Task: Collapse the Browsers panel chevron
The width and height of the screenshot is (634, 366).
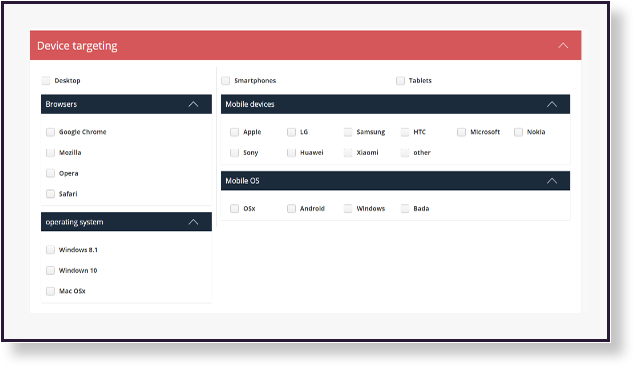Action: pyautogui.click(x=193, y=104)
